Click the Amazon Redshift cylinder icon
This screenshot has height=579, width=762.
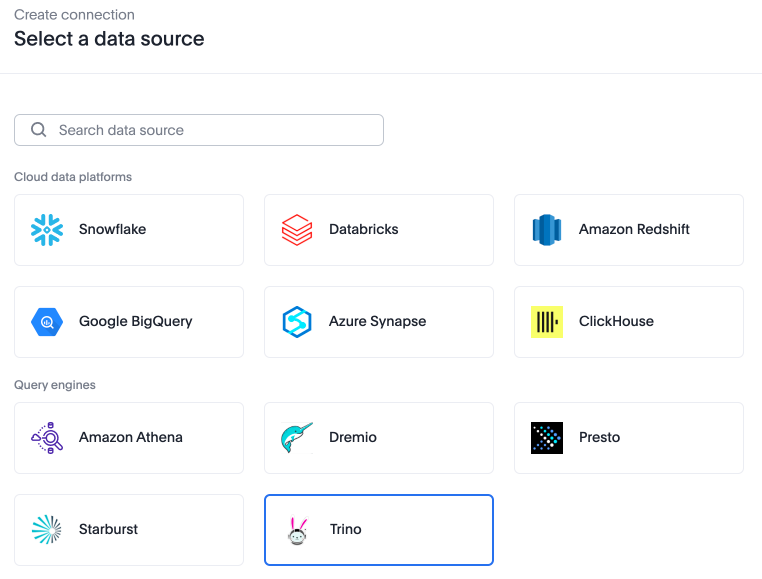click(x=547, y=230)
